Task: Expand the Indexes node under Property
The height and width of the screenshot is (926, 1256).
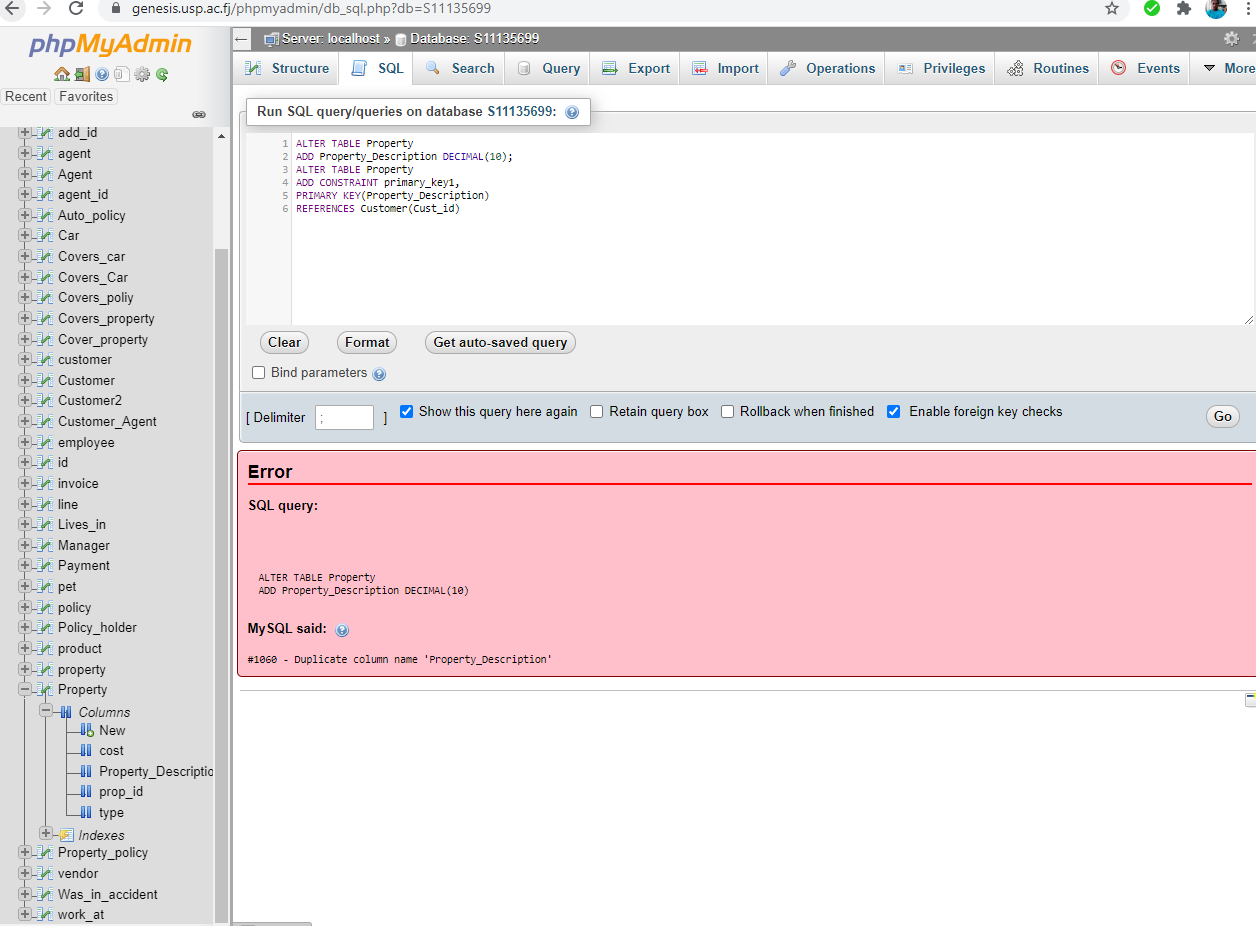Action: (46, 833)
